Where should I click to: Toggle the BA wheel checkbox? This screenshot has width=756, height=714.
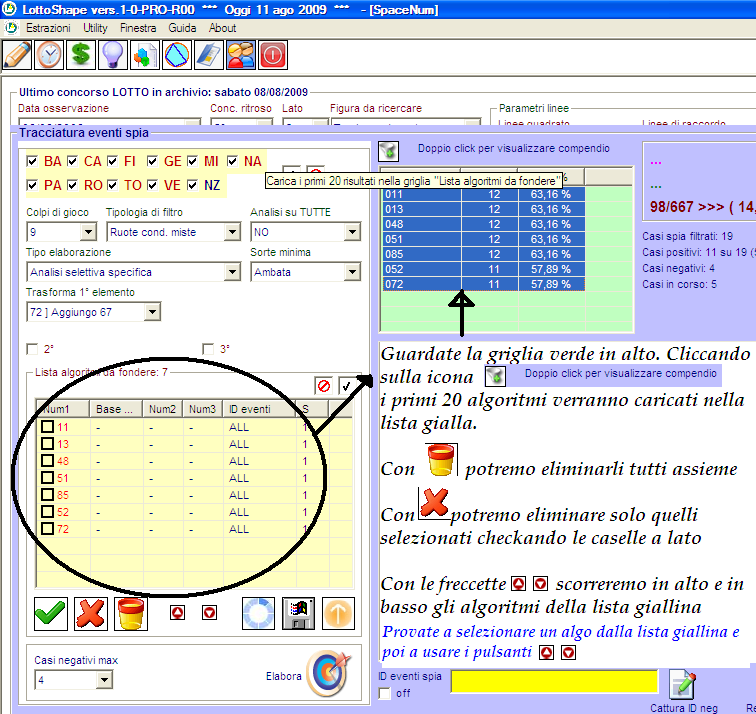coord(33,161)
